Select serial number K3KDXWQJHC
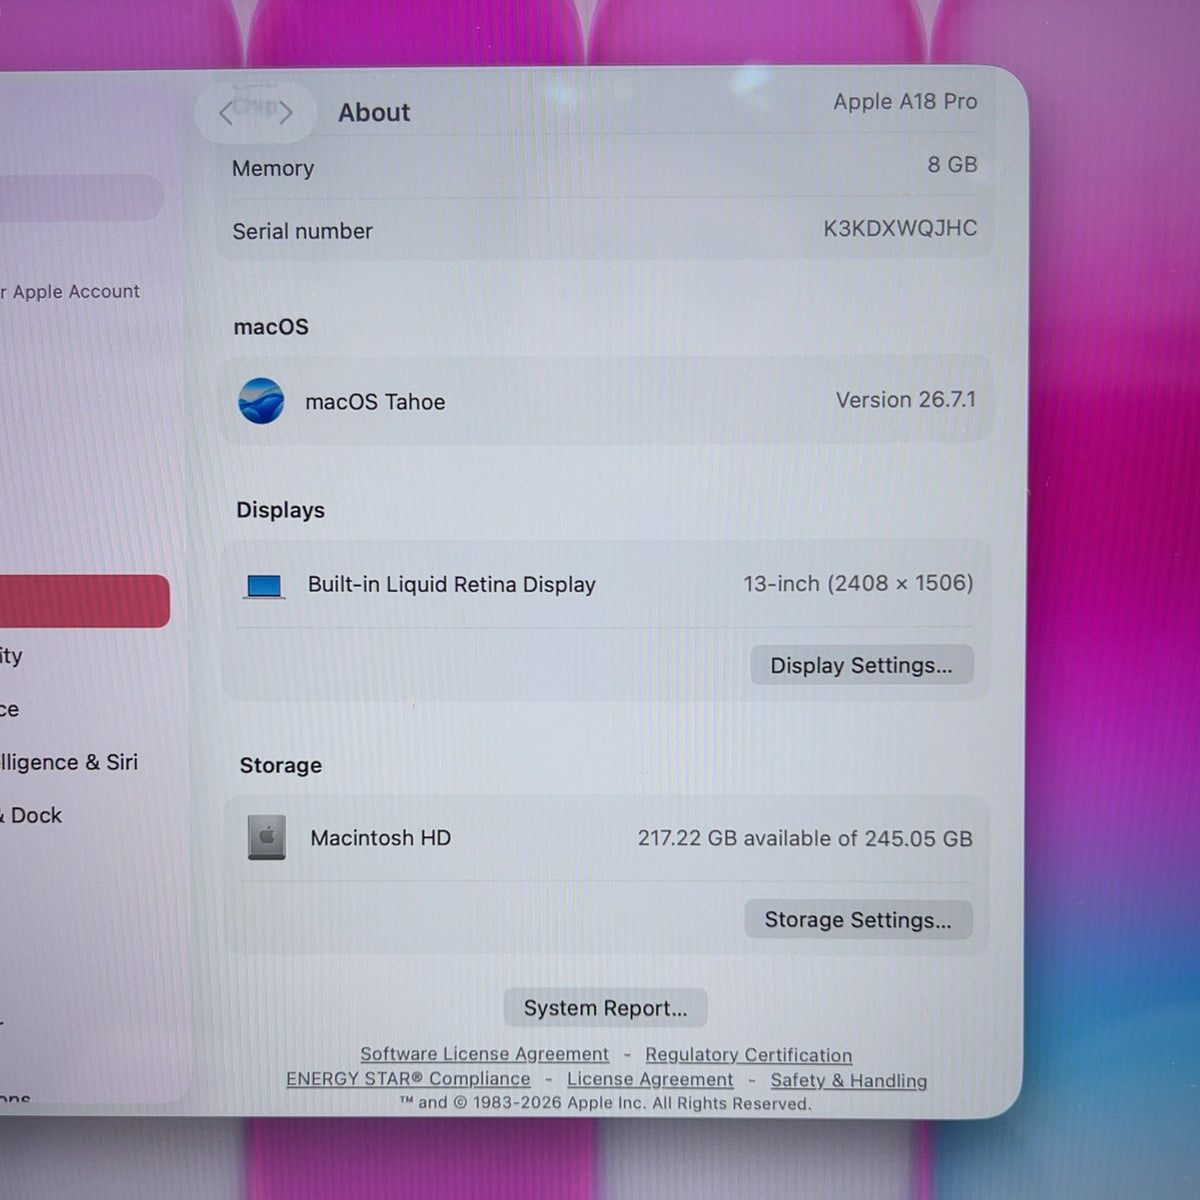The width and height of the screenshot is (1200, 1200). [900, 229]
